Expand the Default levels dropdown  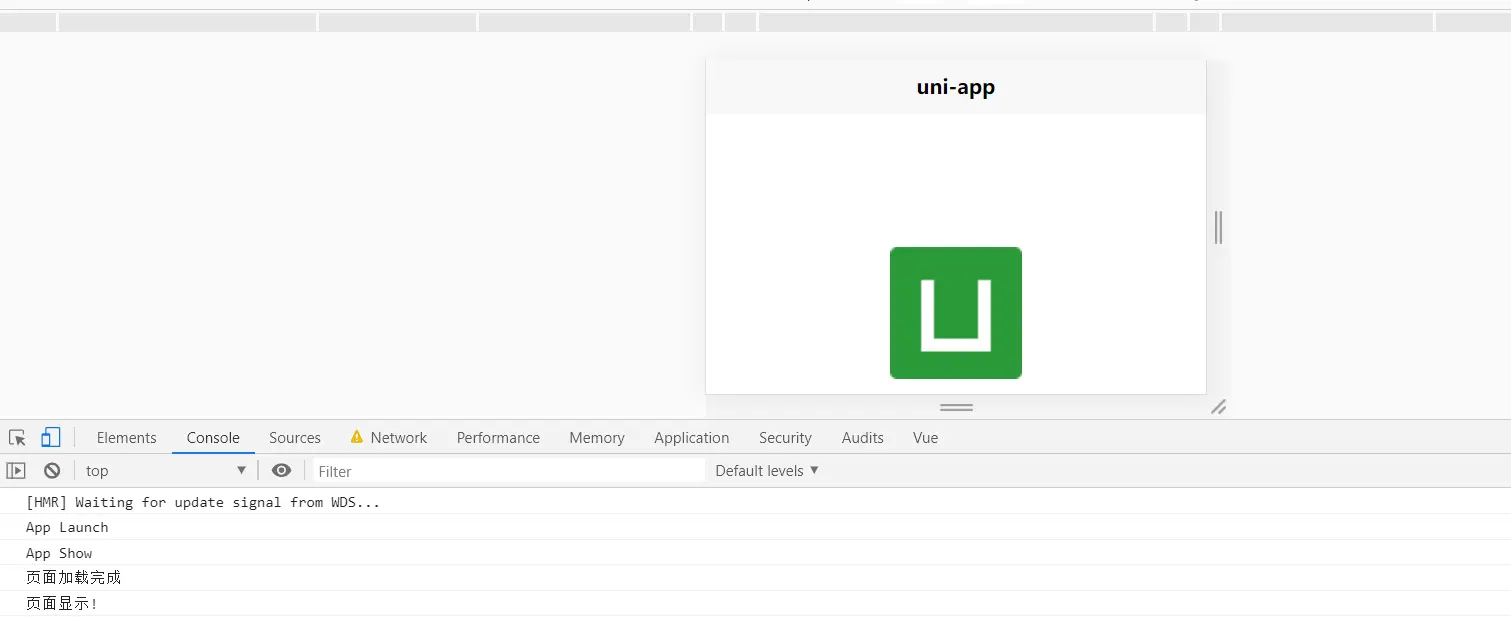[x=767, y=470]
